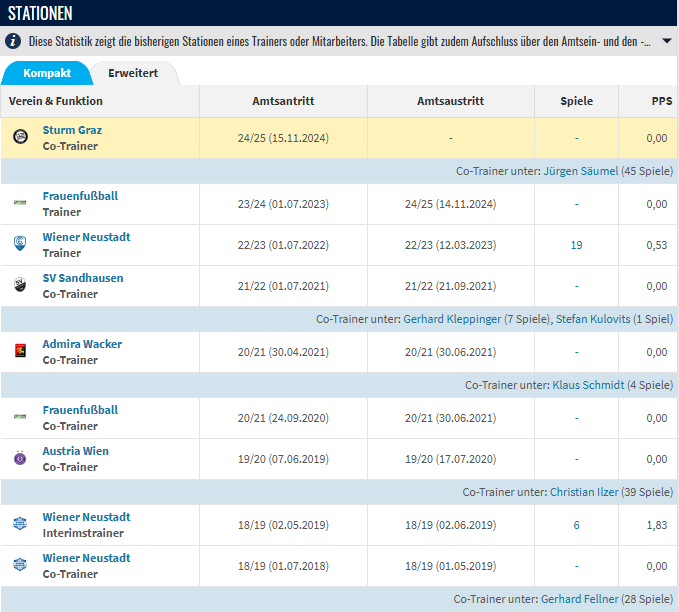Open the Jürgen Säumel coach link

(x=581, y=171)
